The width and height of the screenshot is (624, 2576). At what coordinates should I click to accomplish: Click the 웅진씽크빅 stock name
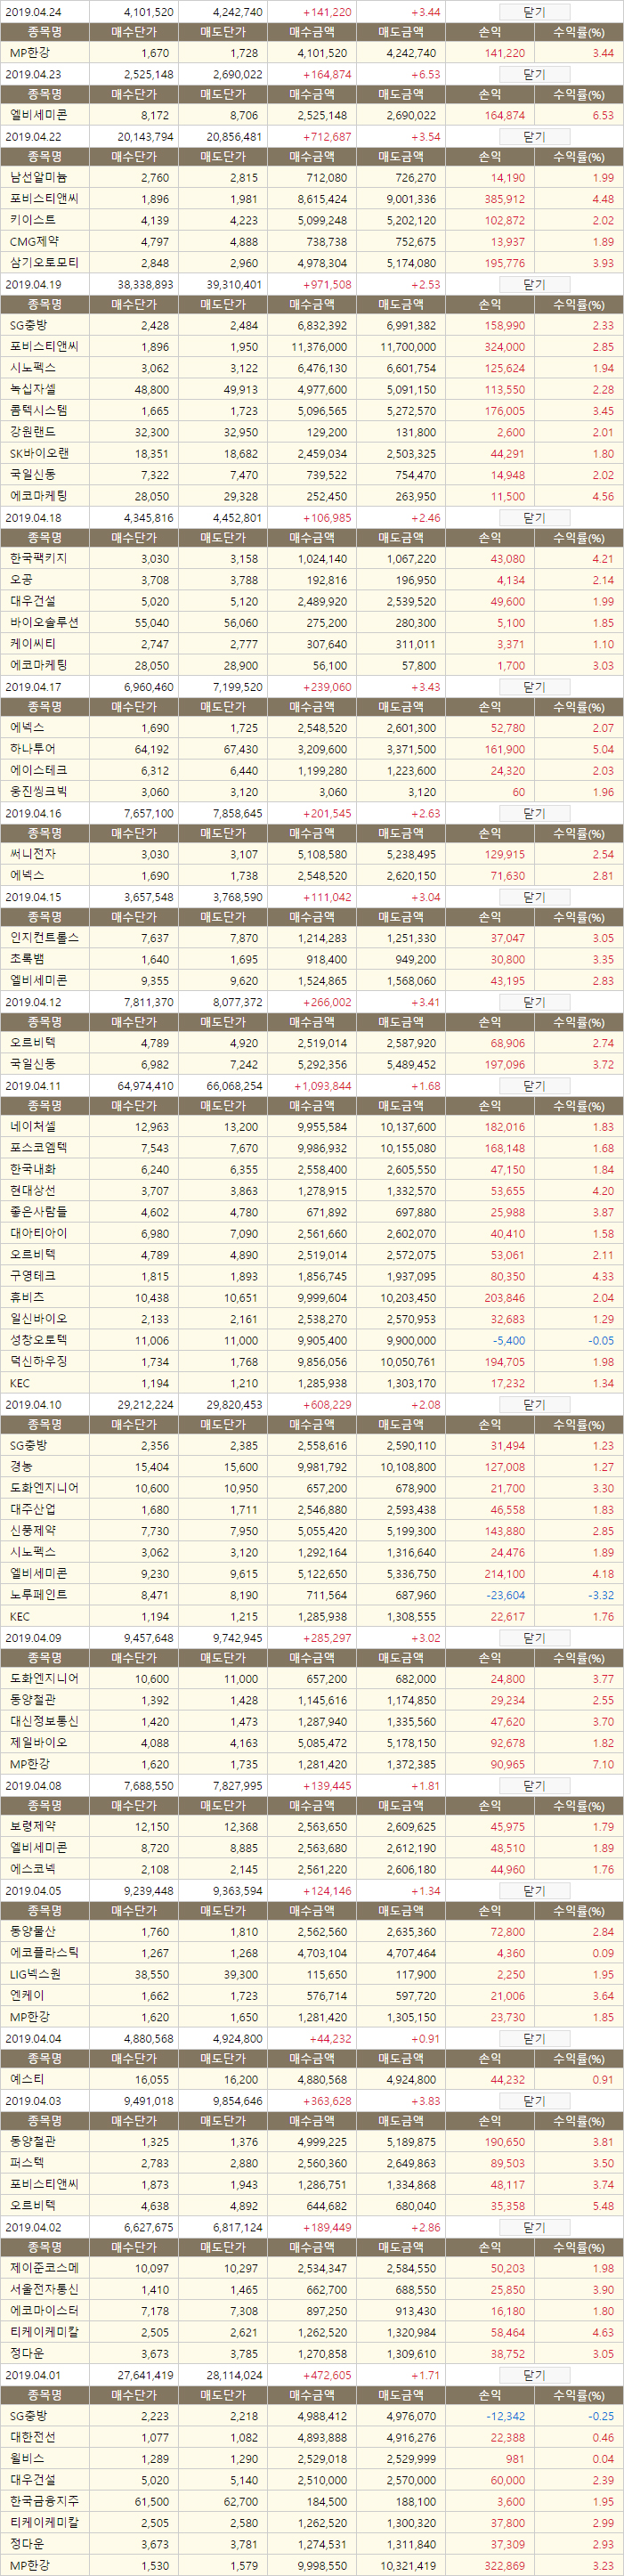coord(39,792)
